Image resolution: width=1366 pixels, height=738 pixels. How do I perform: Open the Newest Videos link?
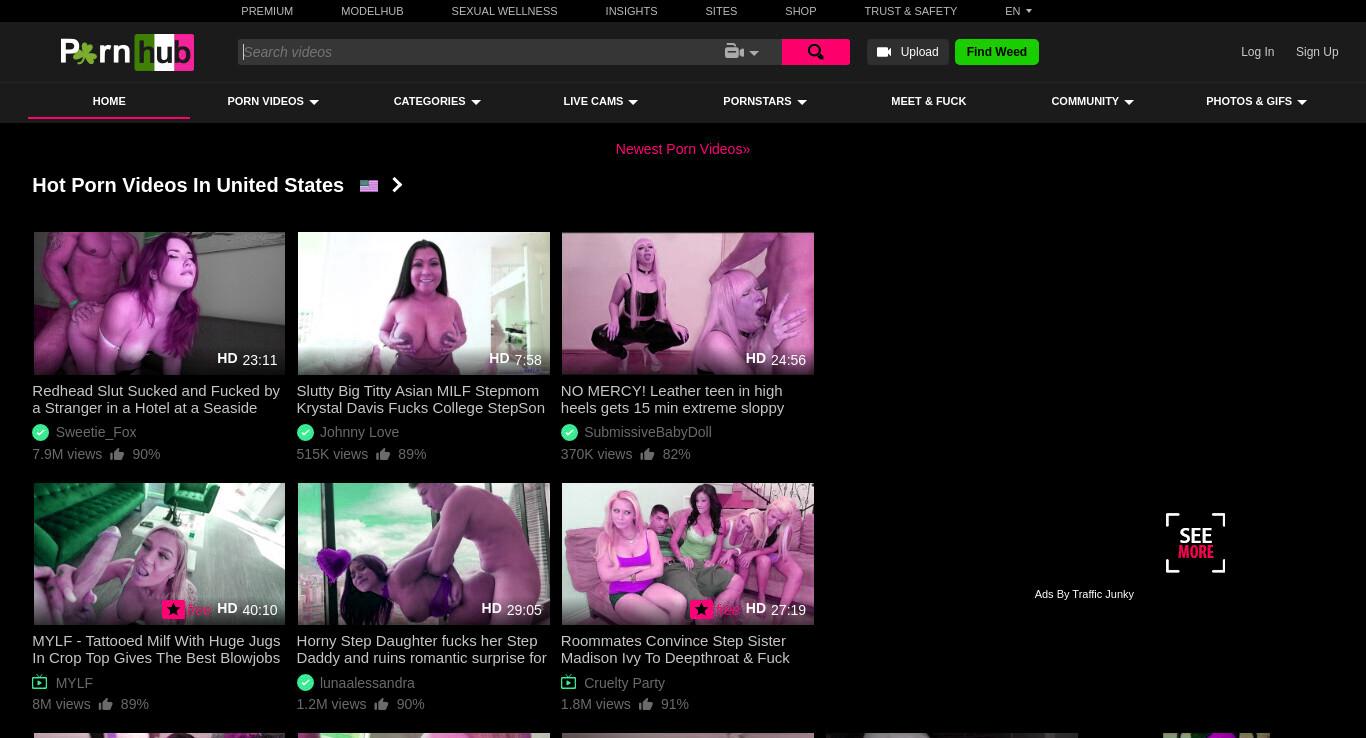(x=683, y=149)
